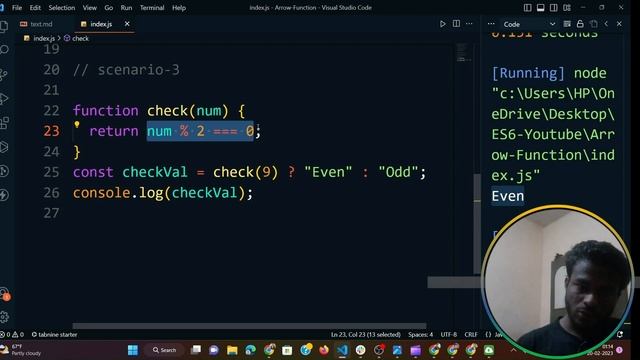Click the // scenario-3 comment
The width and height of the screenshot is (640, 360).
tap(126, 70)
